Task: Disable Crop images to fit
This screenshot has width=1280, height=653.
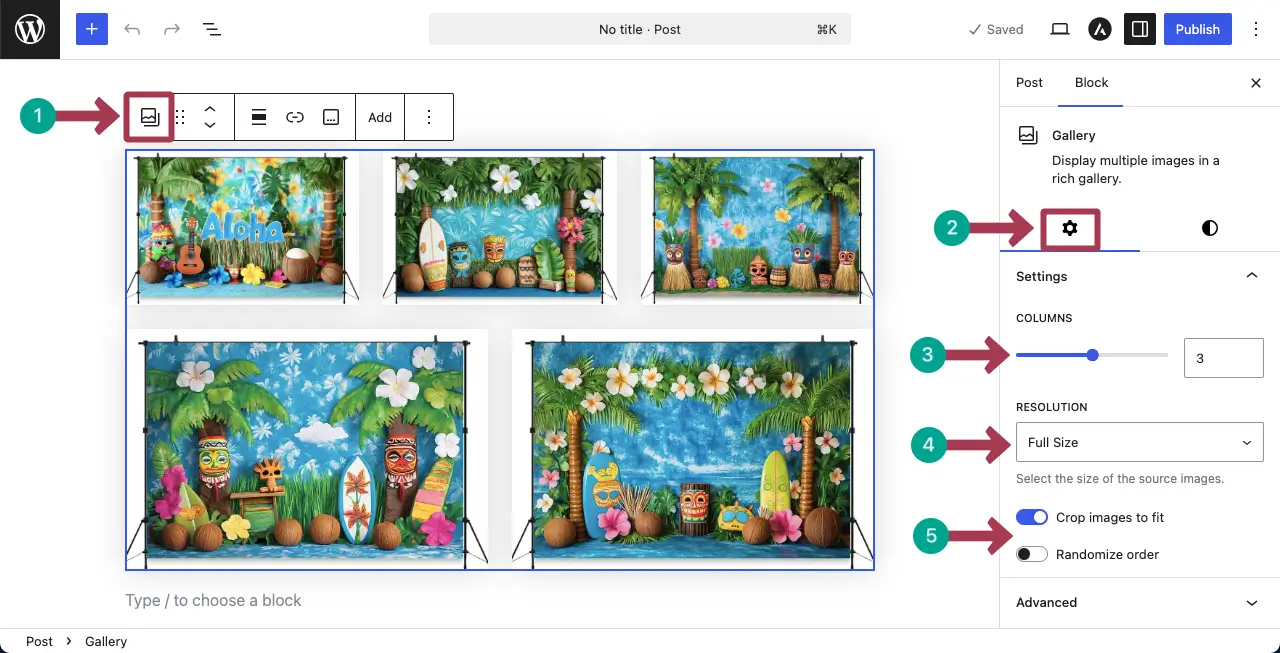Action: [1031, 516]
